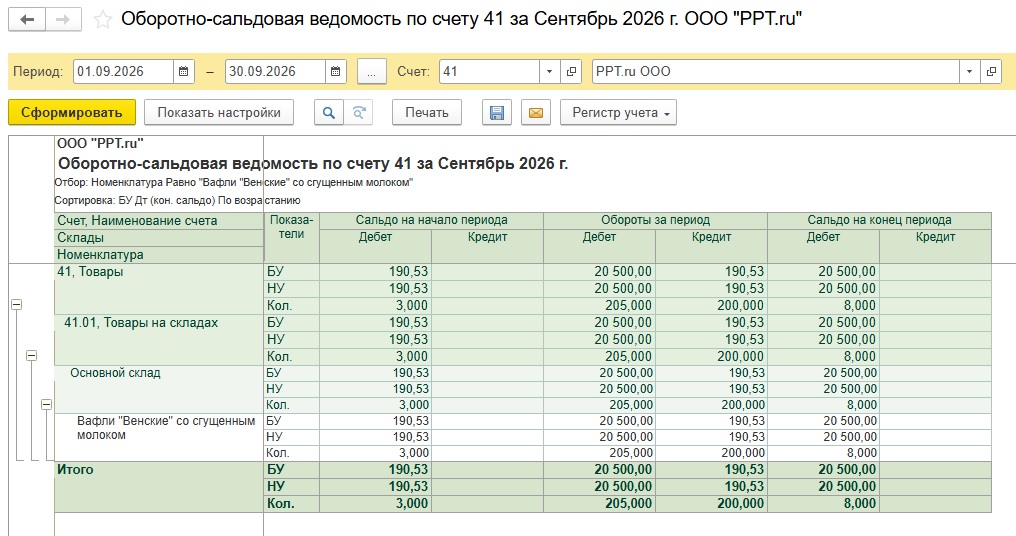Open calendar for end date 30.09.2026
Image resolution: width=1016 pixels, height=536 pixels.
click(336, 71)
